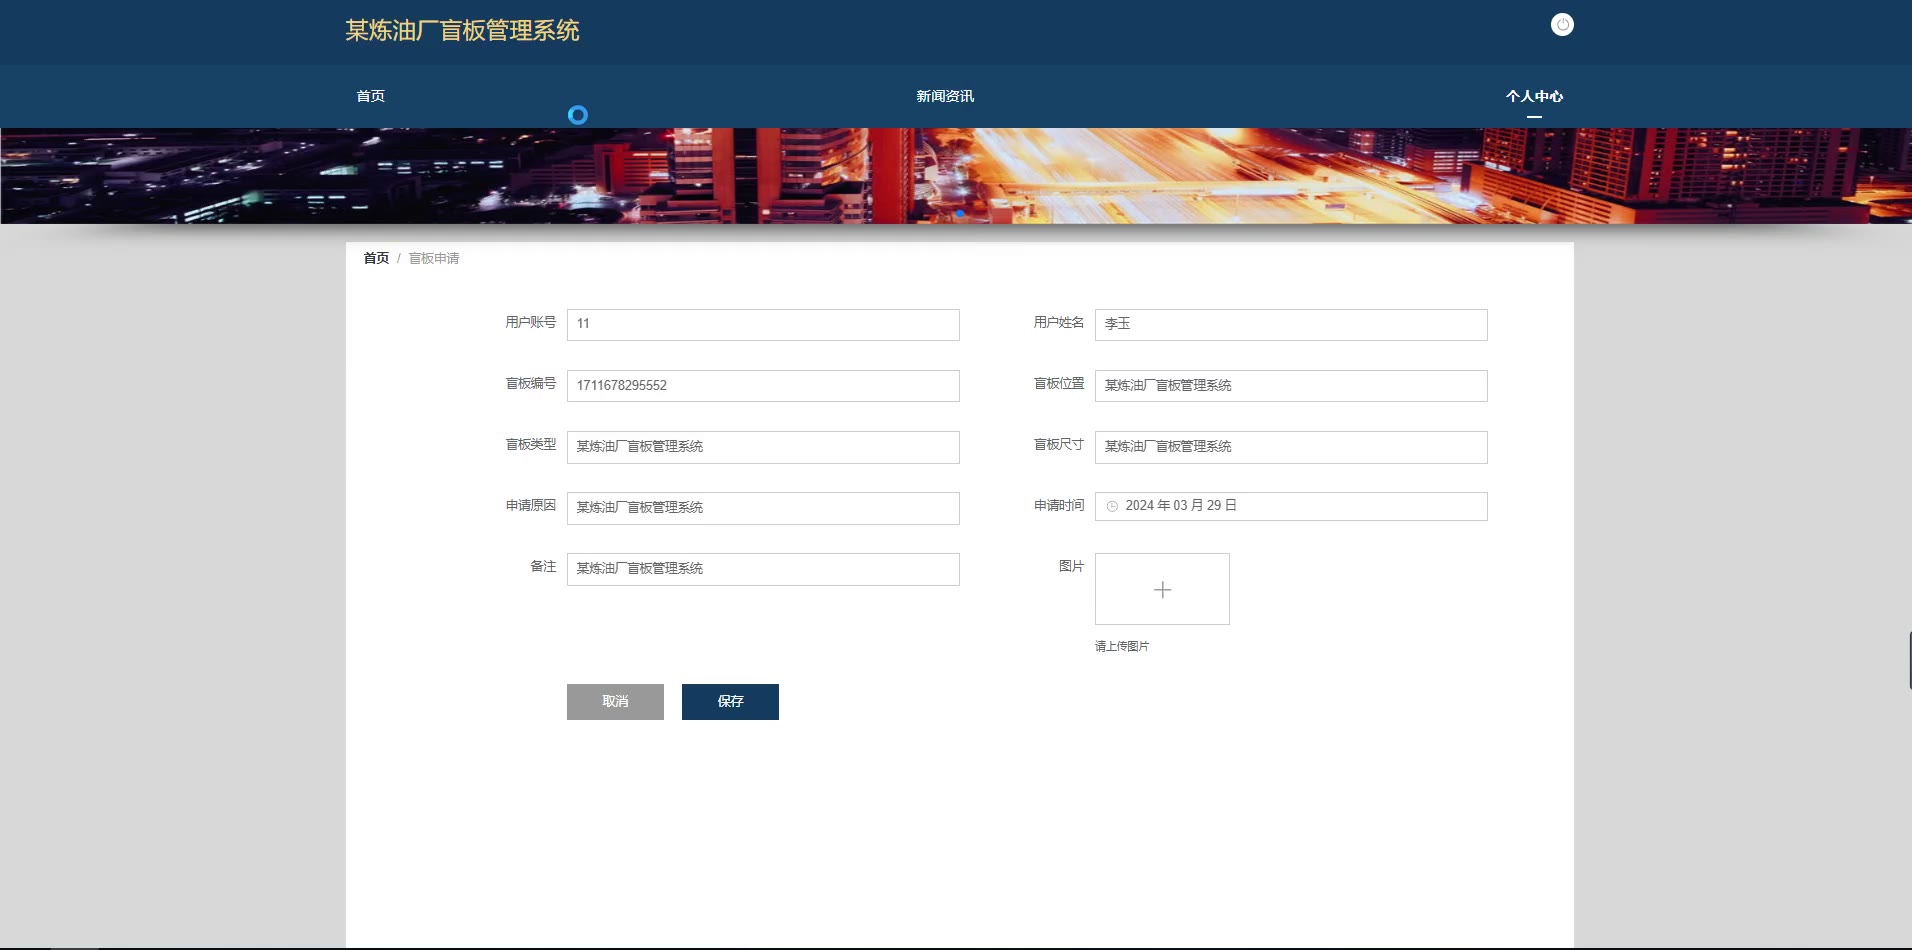Click the clock icon in 申请时间 field

coord(1112,506)
